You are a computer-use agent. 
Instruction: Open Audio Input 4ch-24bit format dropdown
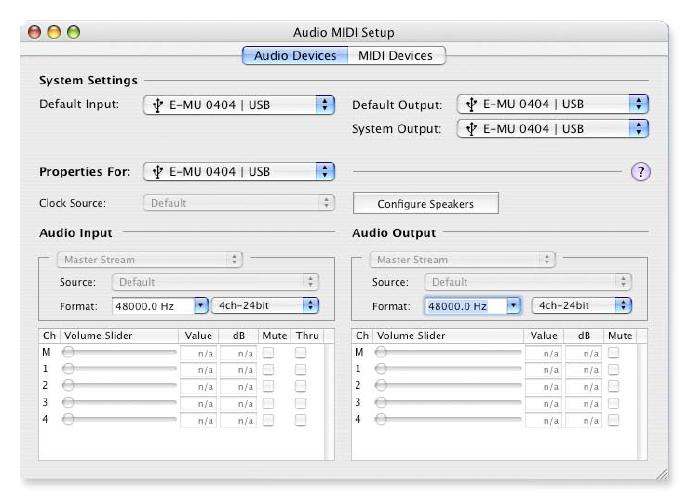(x=264, y=305)
